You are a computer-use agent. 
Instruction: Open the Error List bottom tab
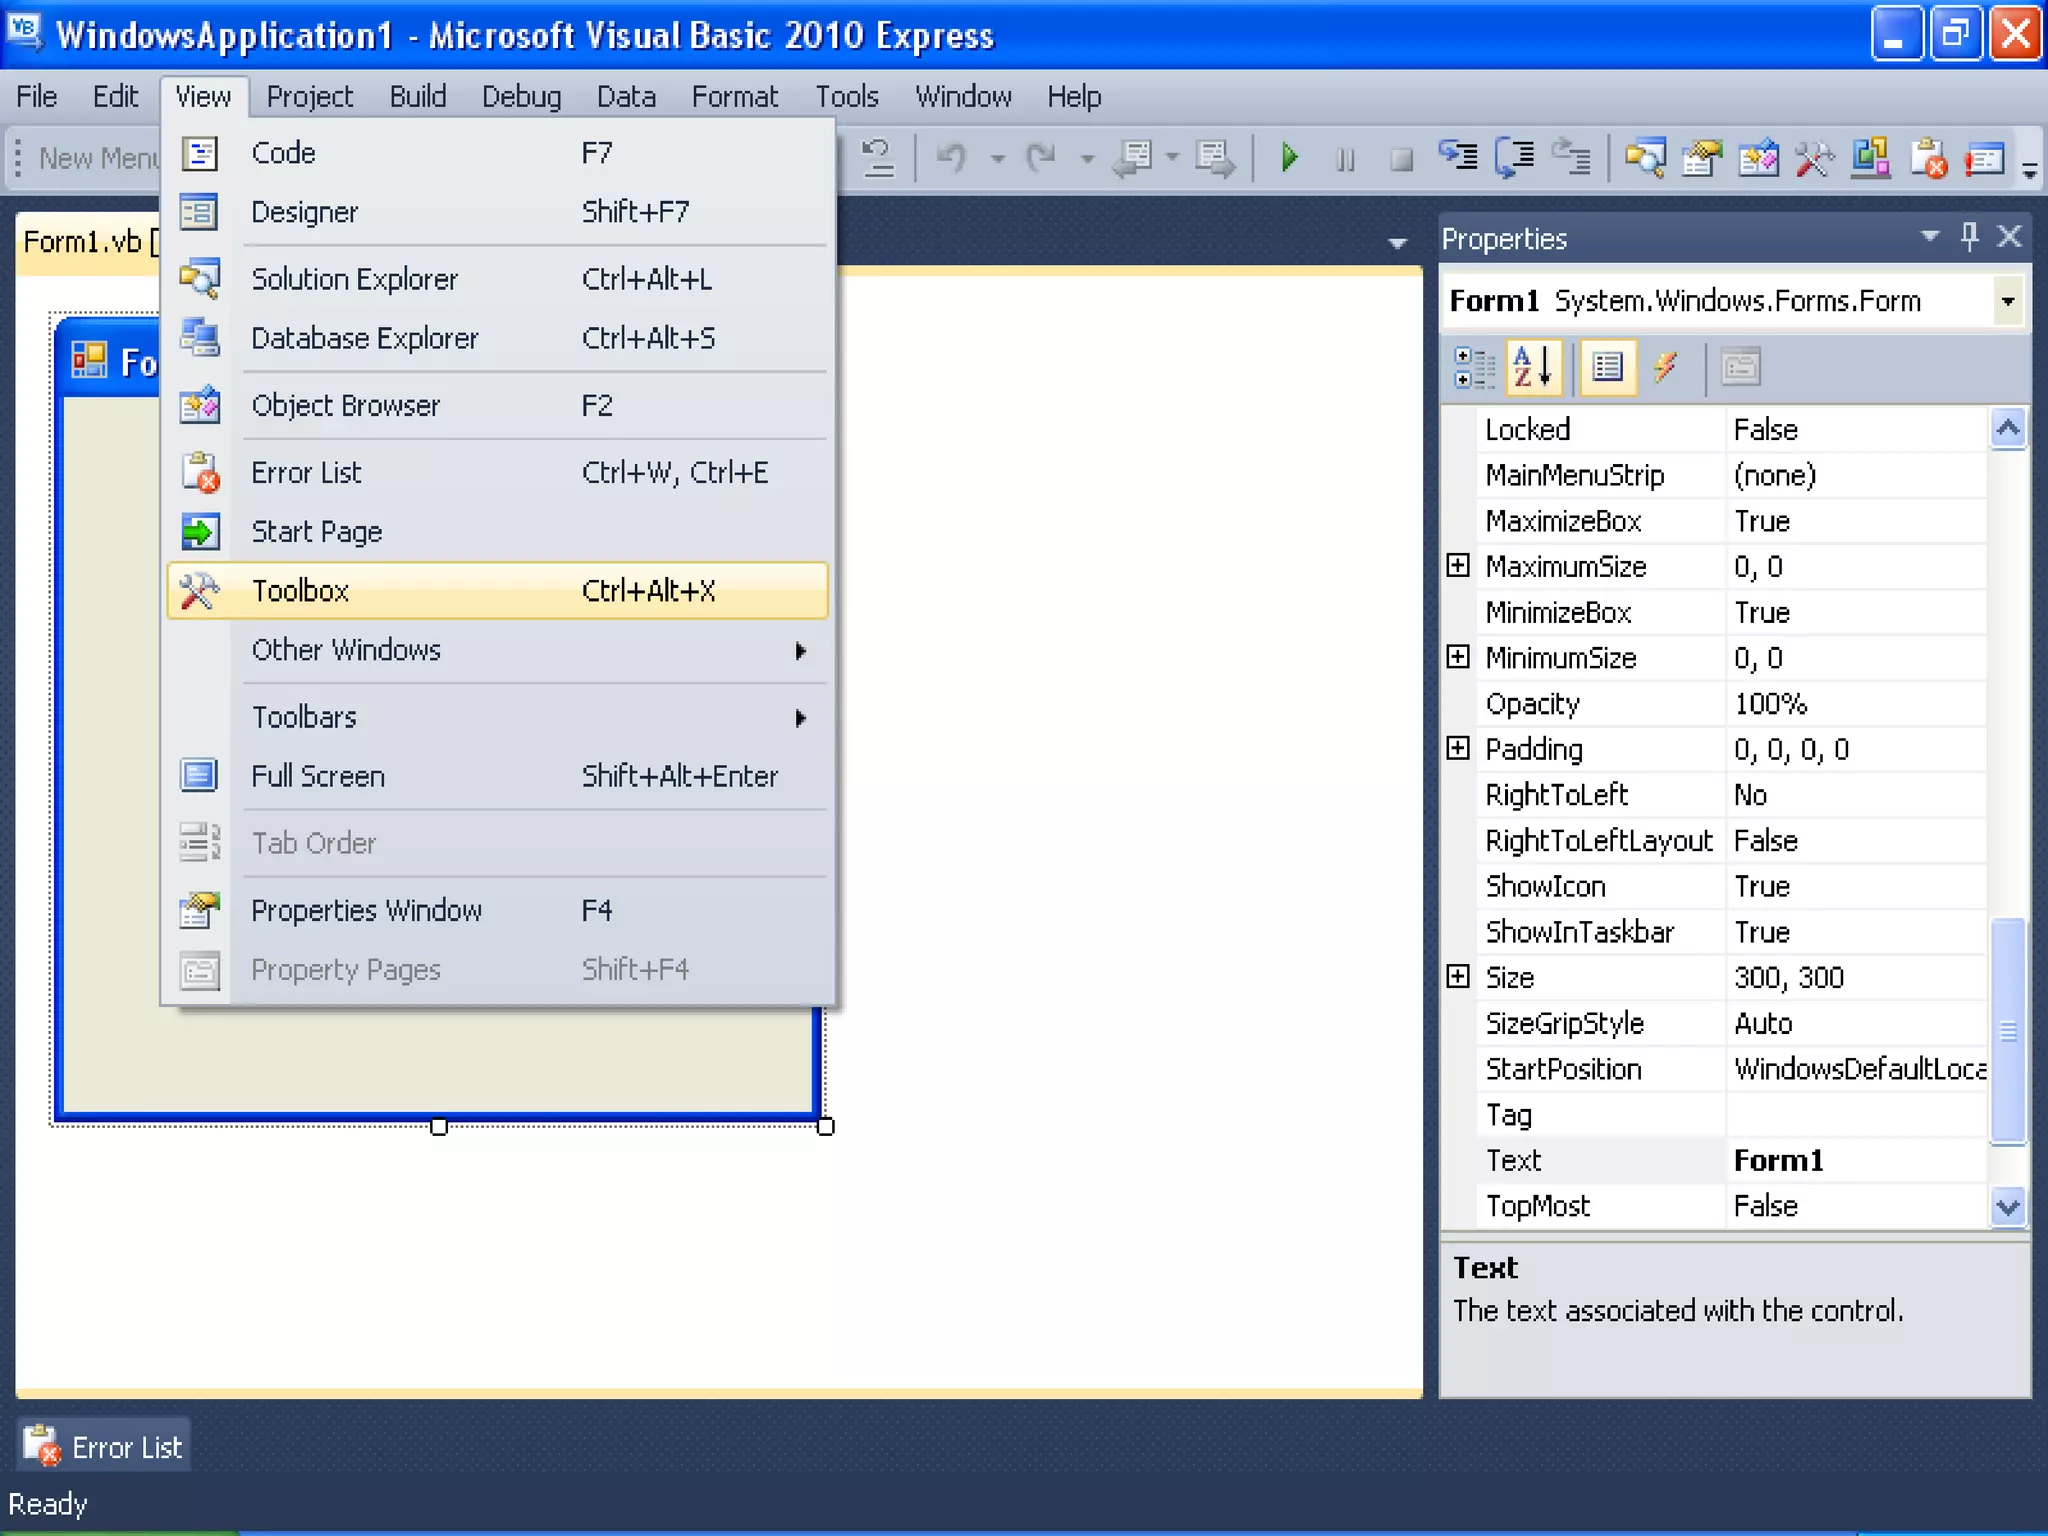104,1446
